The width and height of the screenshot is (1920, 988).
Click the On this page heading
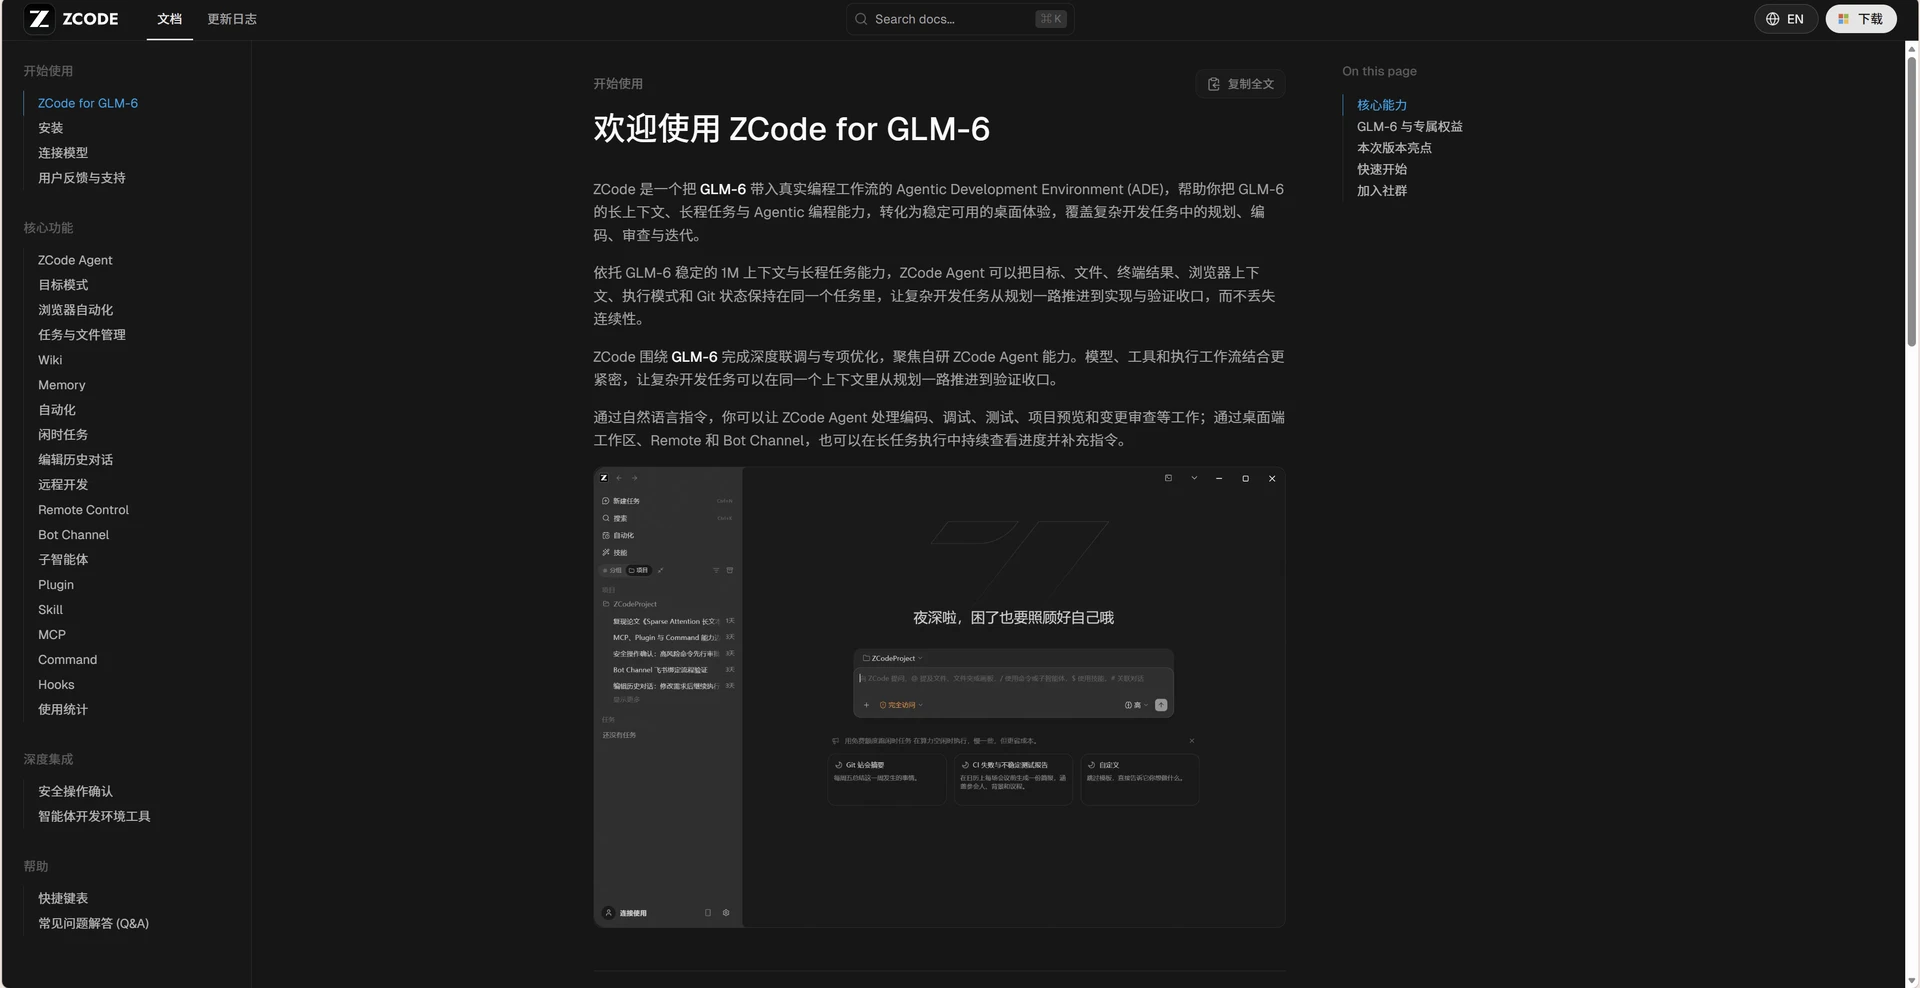pyautogui.click(x=1379, y=71)
